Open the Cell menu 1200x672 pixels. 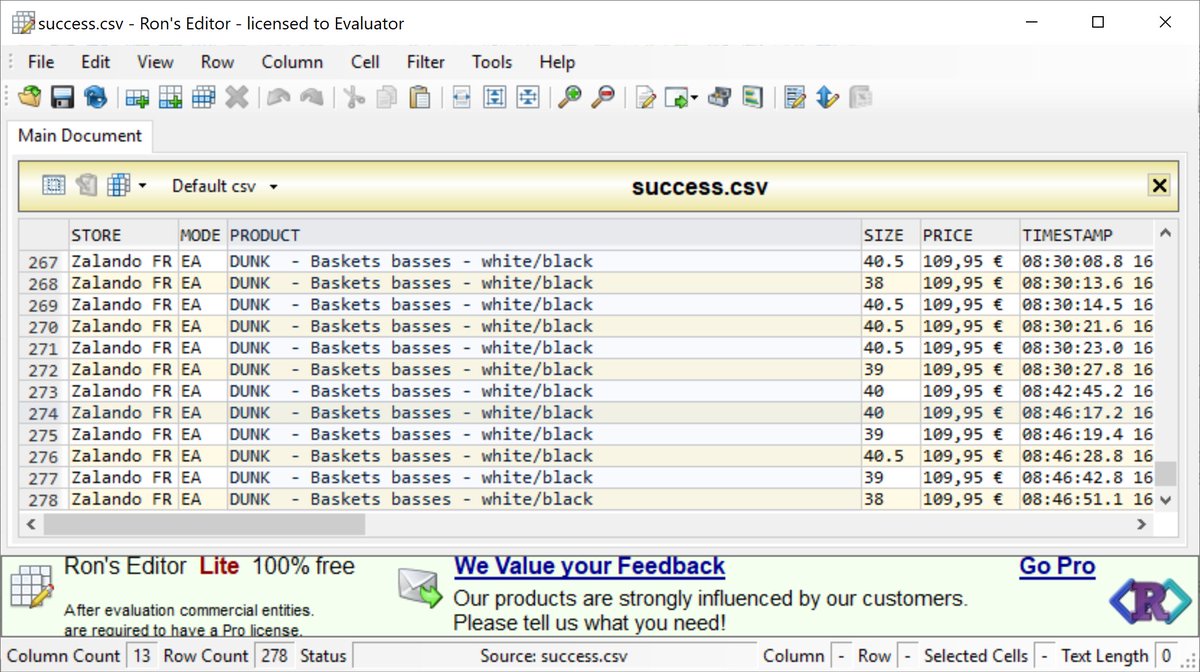[x=365, y=62]
